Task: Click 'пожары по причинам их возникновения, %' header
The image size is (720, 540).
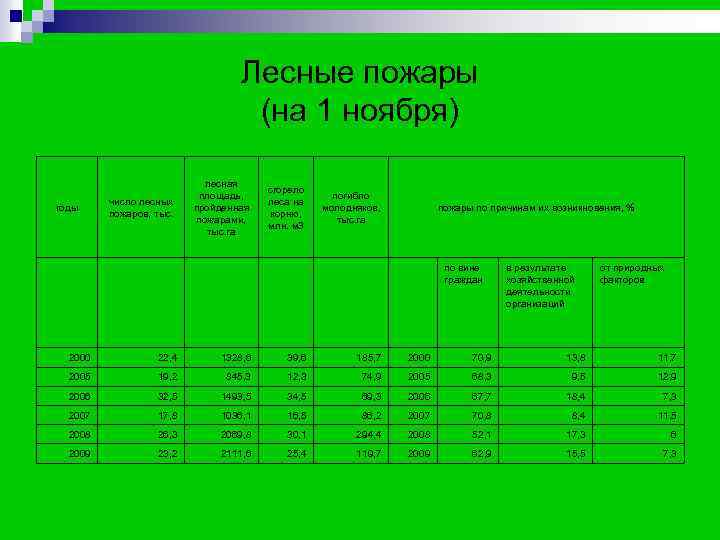Action: (x=536, y=208)
